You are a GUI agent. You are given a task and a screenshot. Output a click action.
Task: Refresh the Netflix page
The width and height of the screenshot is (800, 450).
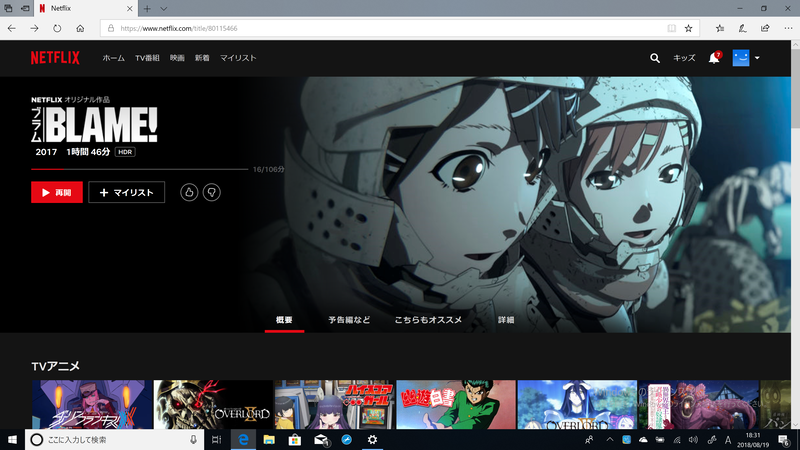click(x=57, y=29)
